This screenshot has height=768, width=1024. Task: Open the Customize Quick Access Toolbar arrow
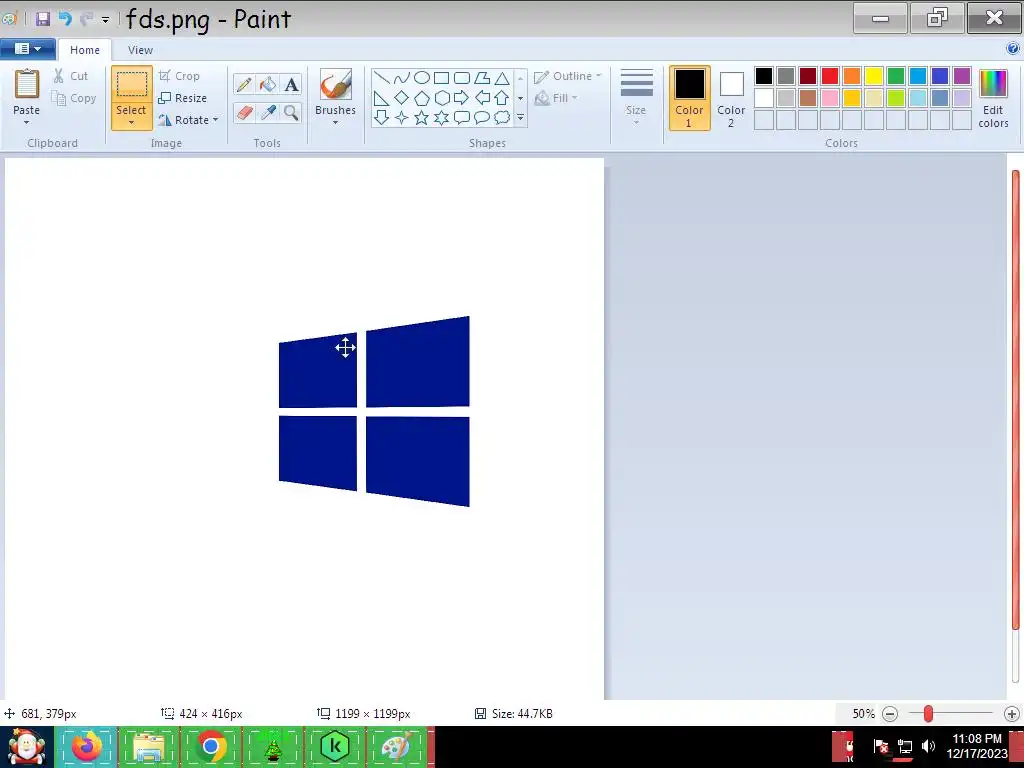[105, 20]
